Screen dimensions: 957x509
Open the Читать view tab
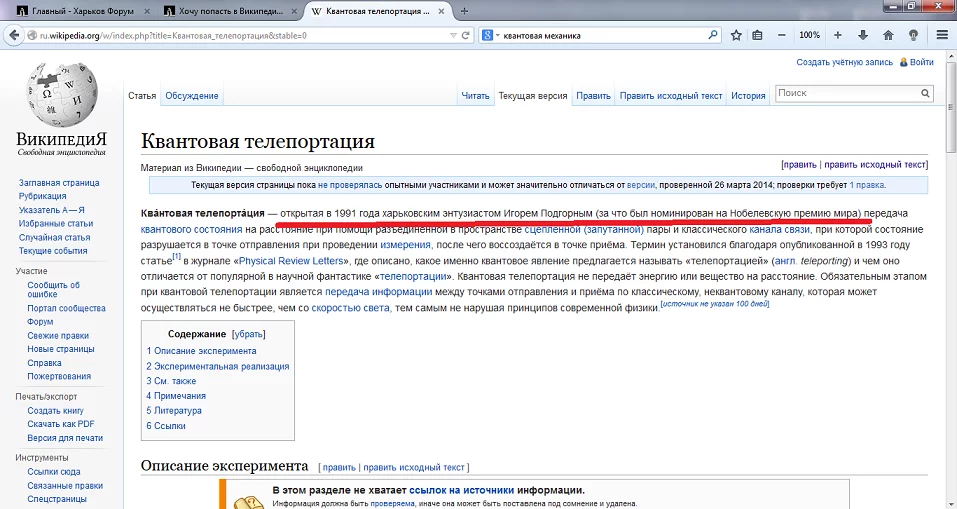click(x=475, y=96)
